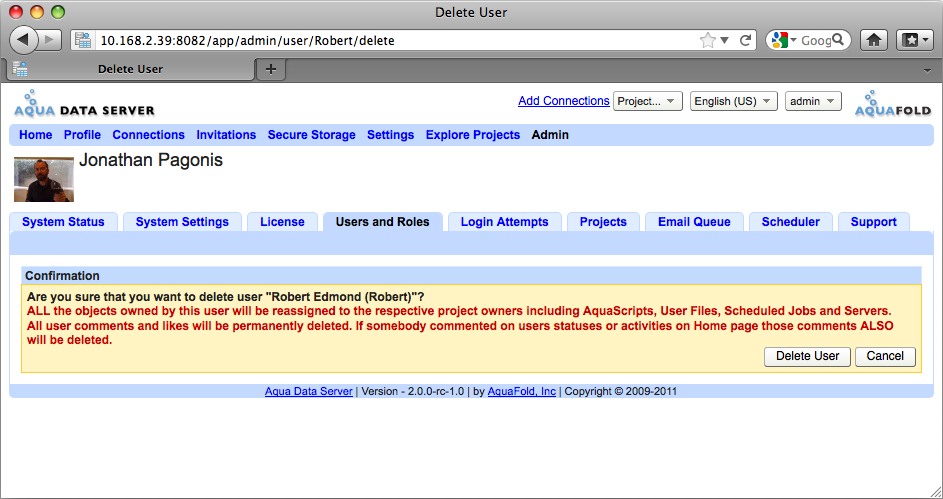Switch to the Projects tab

(603, 222)
